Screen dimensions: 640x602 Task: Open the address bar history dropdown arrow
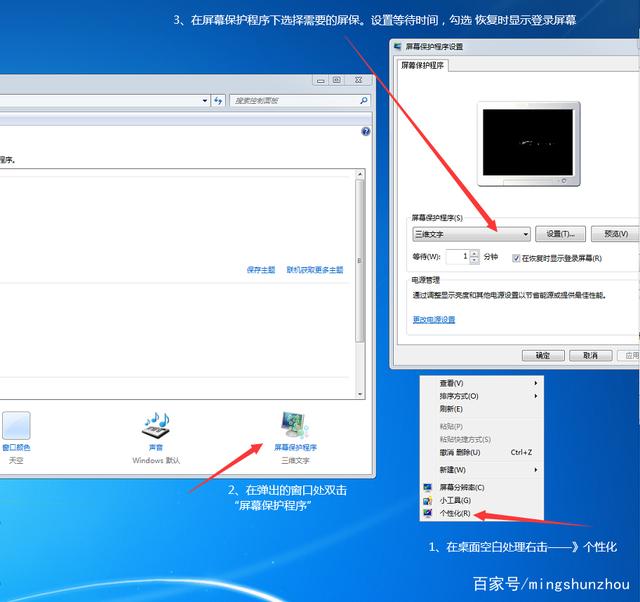205,100
